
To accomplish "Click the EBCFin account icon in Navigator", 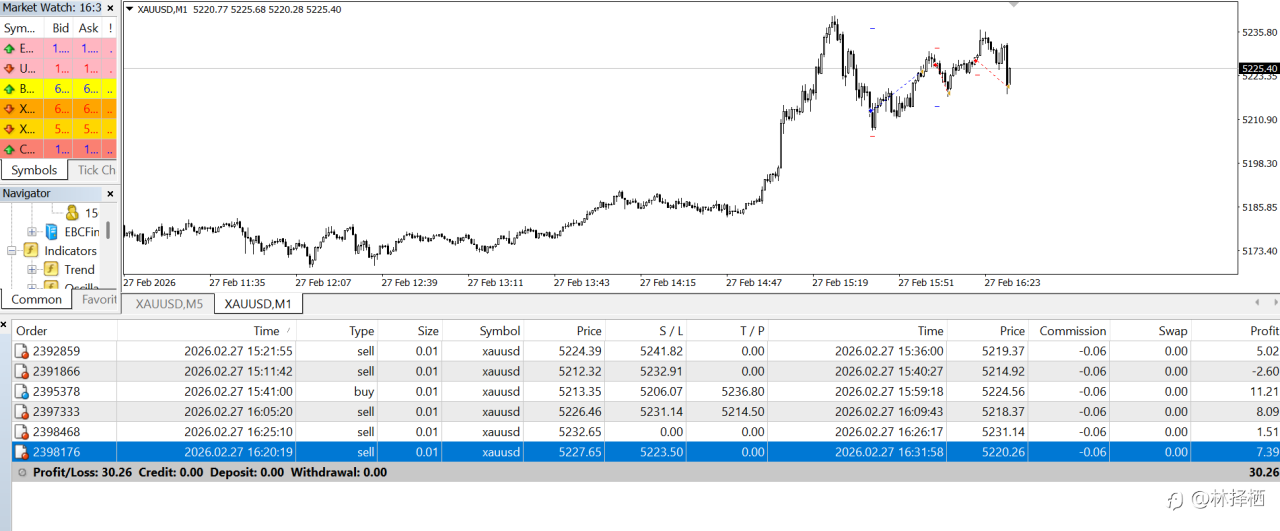I will point(53,232).
